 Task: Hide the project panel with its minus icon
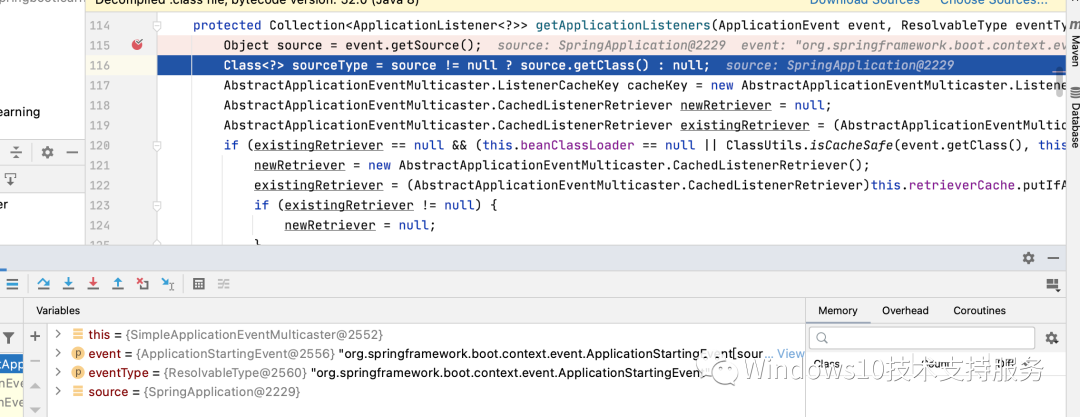click(72, 152)
